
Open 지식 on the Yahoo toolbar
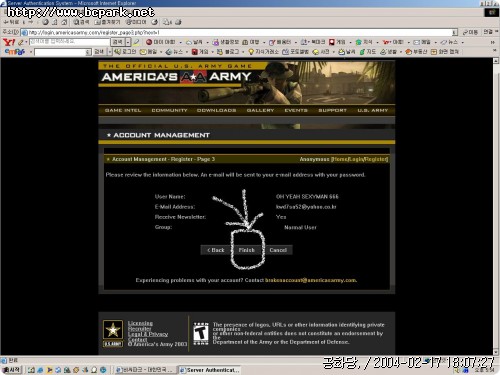[x=364, y=42]
